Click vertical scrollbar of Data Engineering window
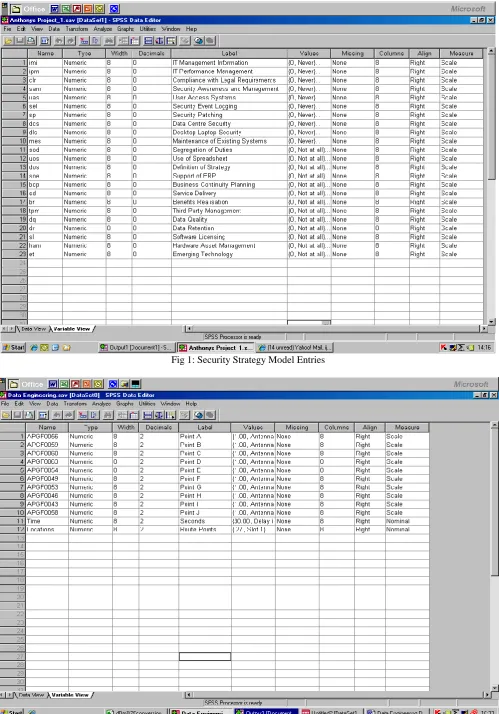The image size is (499, 714). [x=495, y=557]
